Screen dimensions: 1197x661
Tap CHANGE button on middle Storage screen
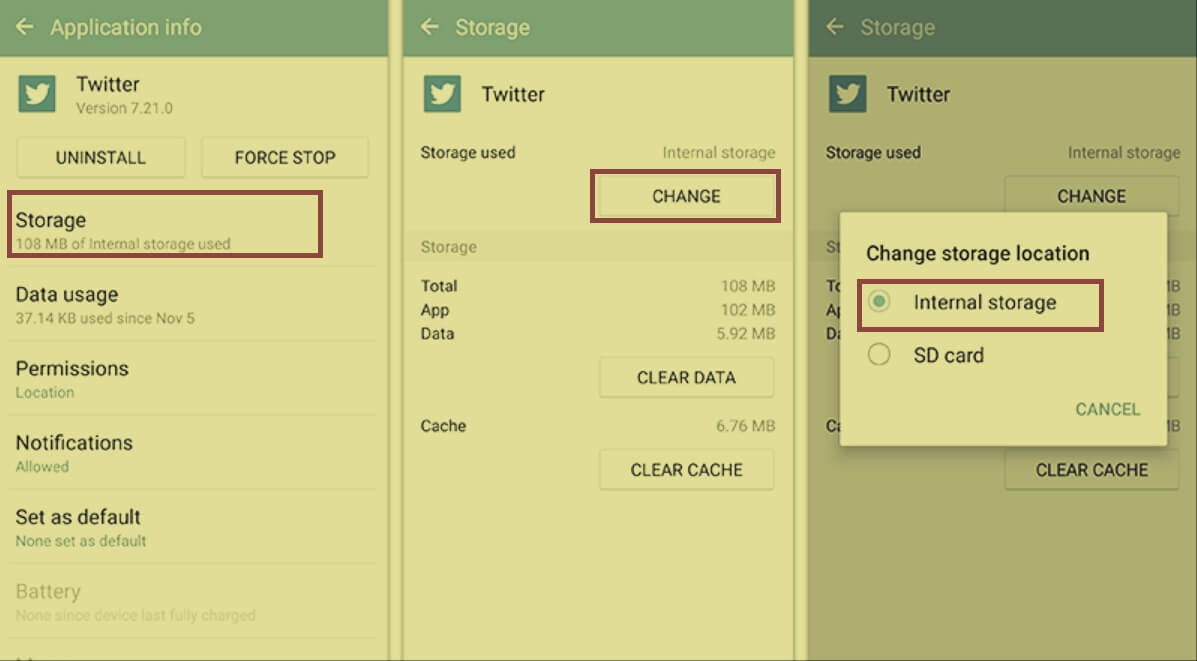coord(686,196)
